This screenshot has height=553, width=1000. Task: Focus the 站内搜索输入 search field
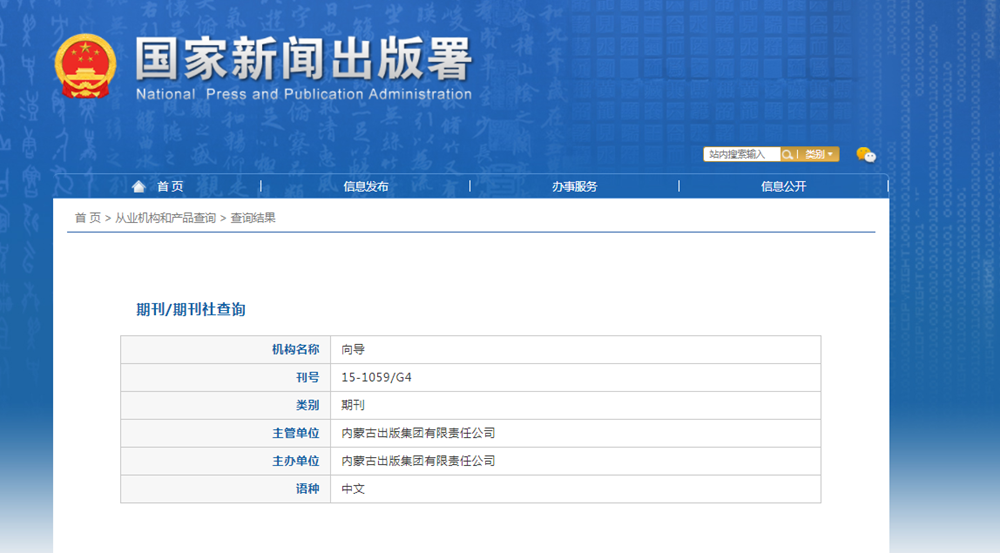coord(741,154)
